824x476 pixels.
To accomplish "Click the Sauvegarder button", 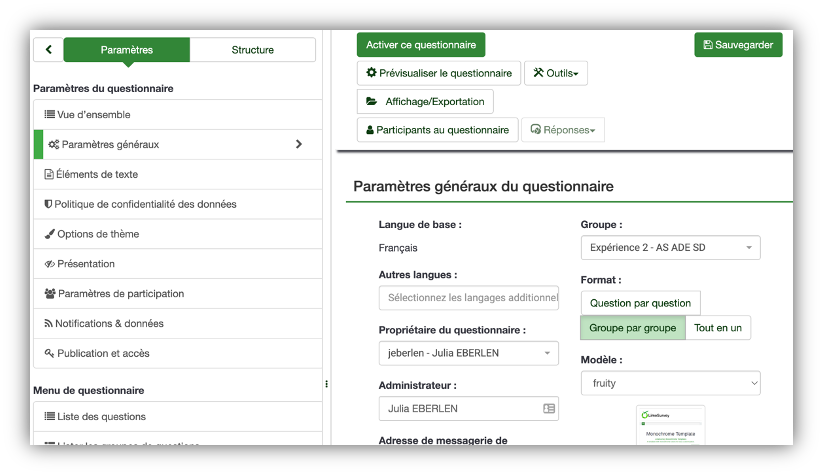I will coord(738,45).
